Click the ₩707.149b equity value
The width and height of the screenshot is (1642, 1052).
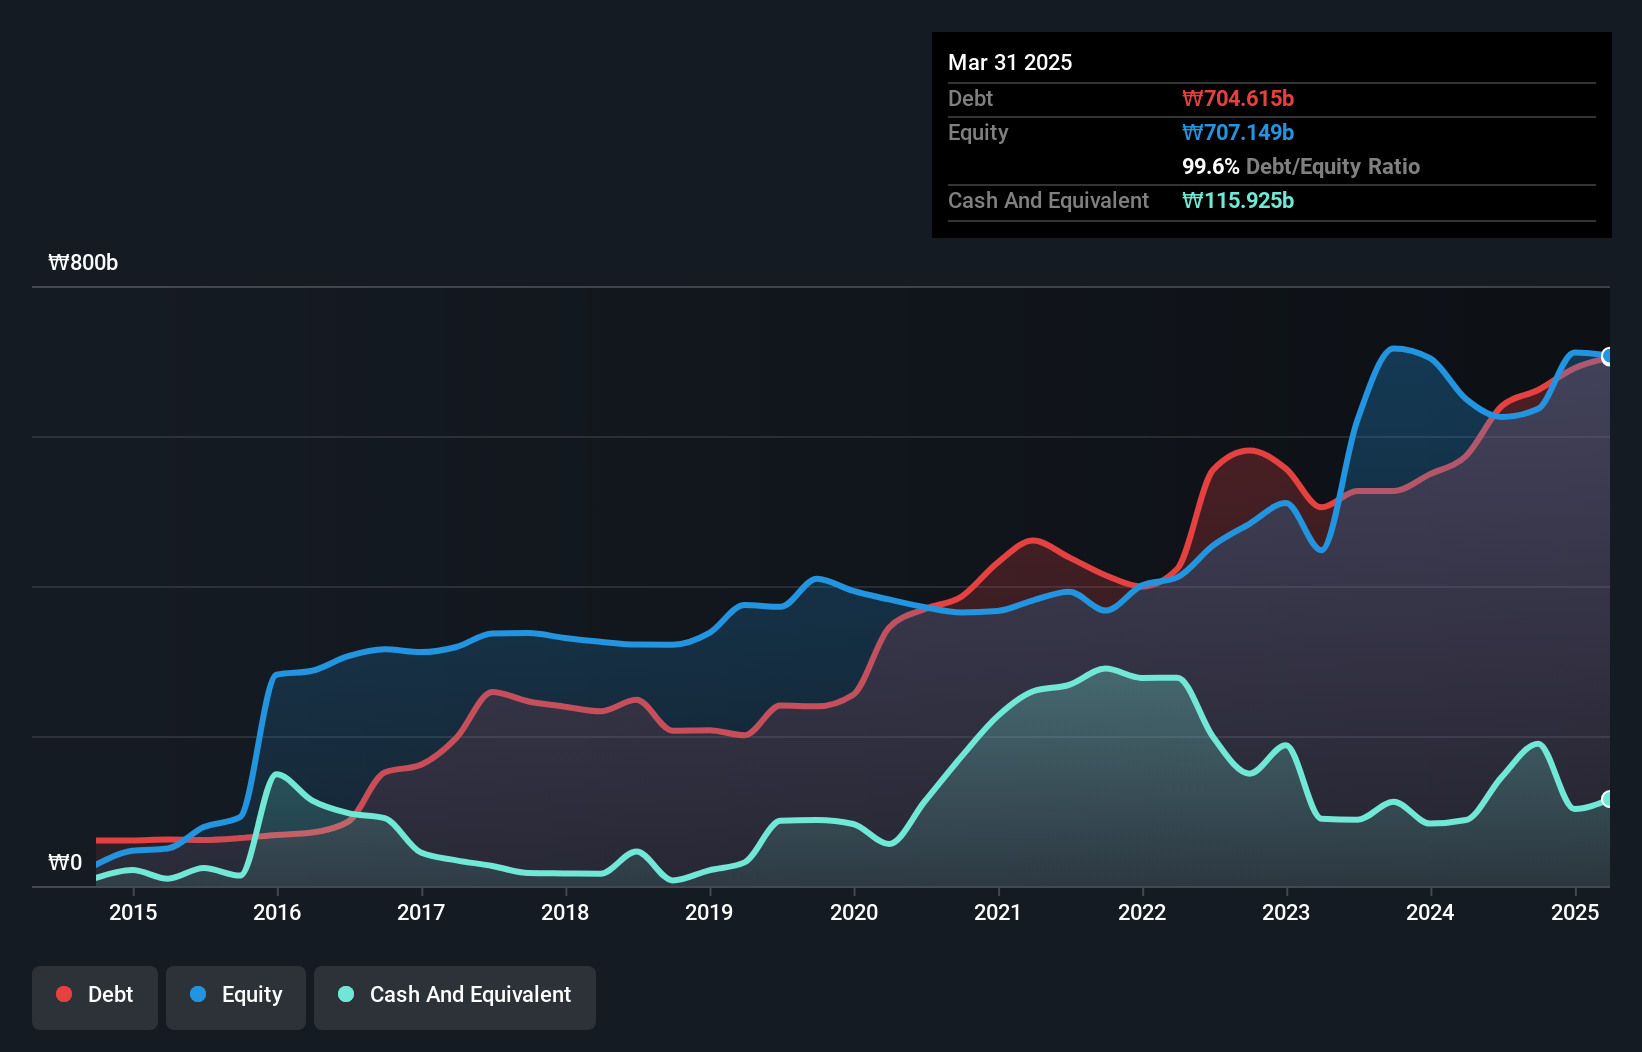[1238, 132]
